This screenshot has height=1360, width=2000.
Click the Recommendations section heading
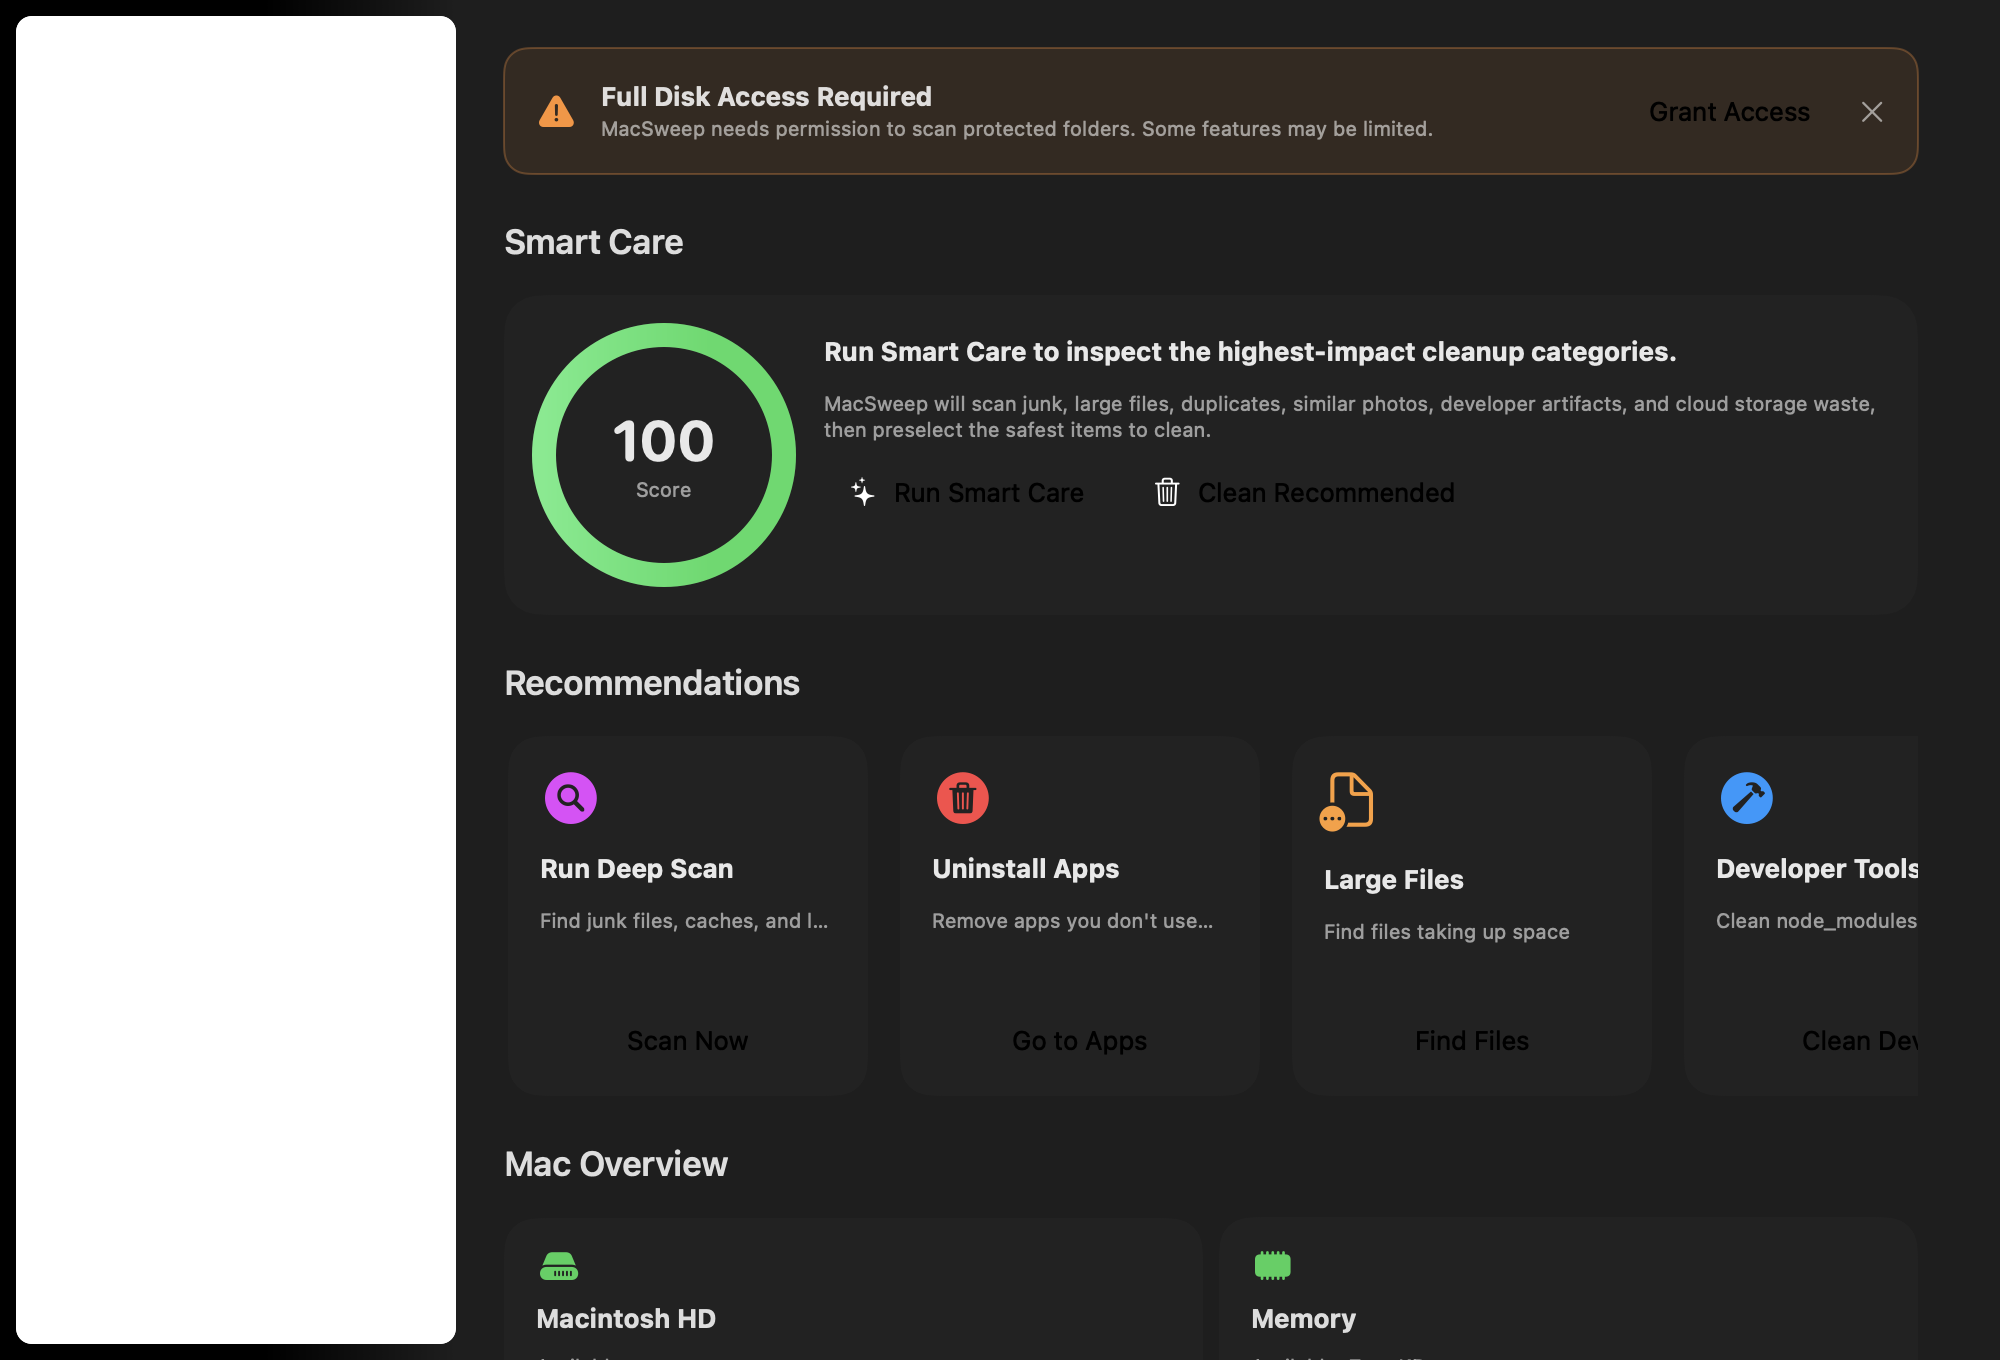coord(652,683)
